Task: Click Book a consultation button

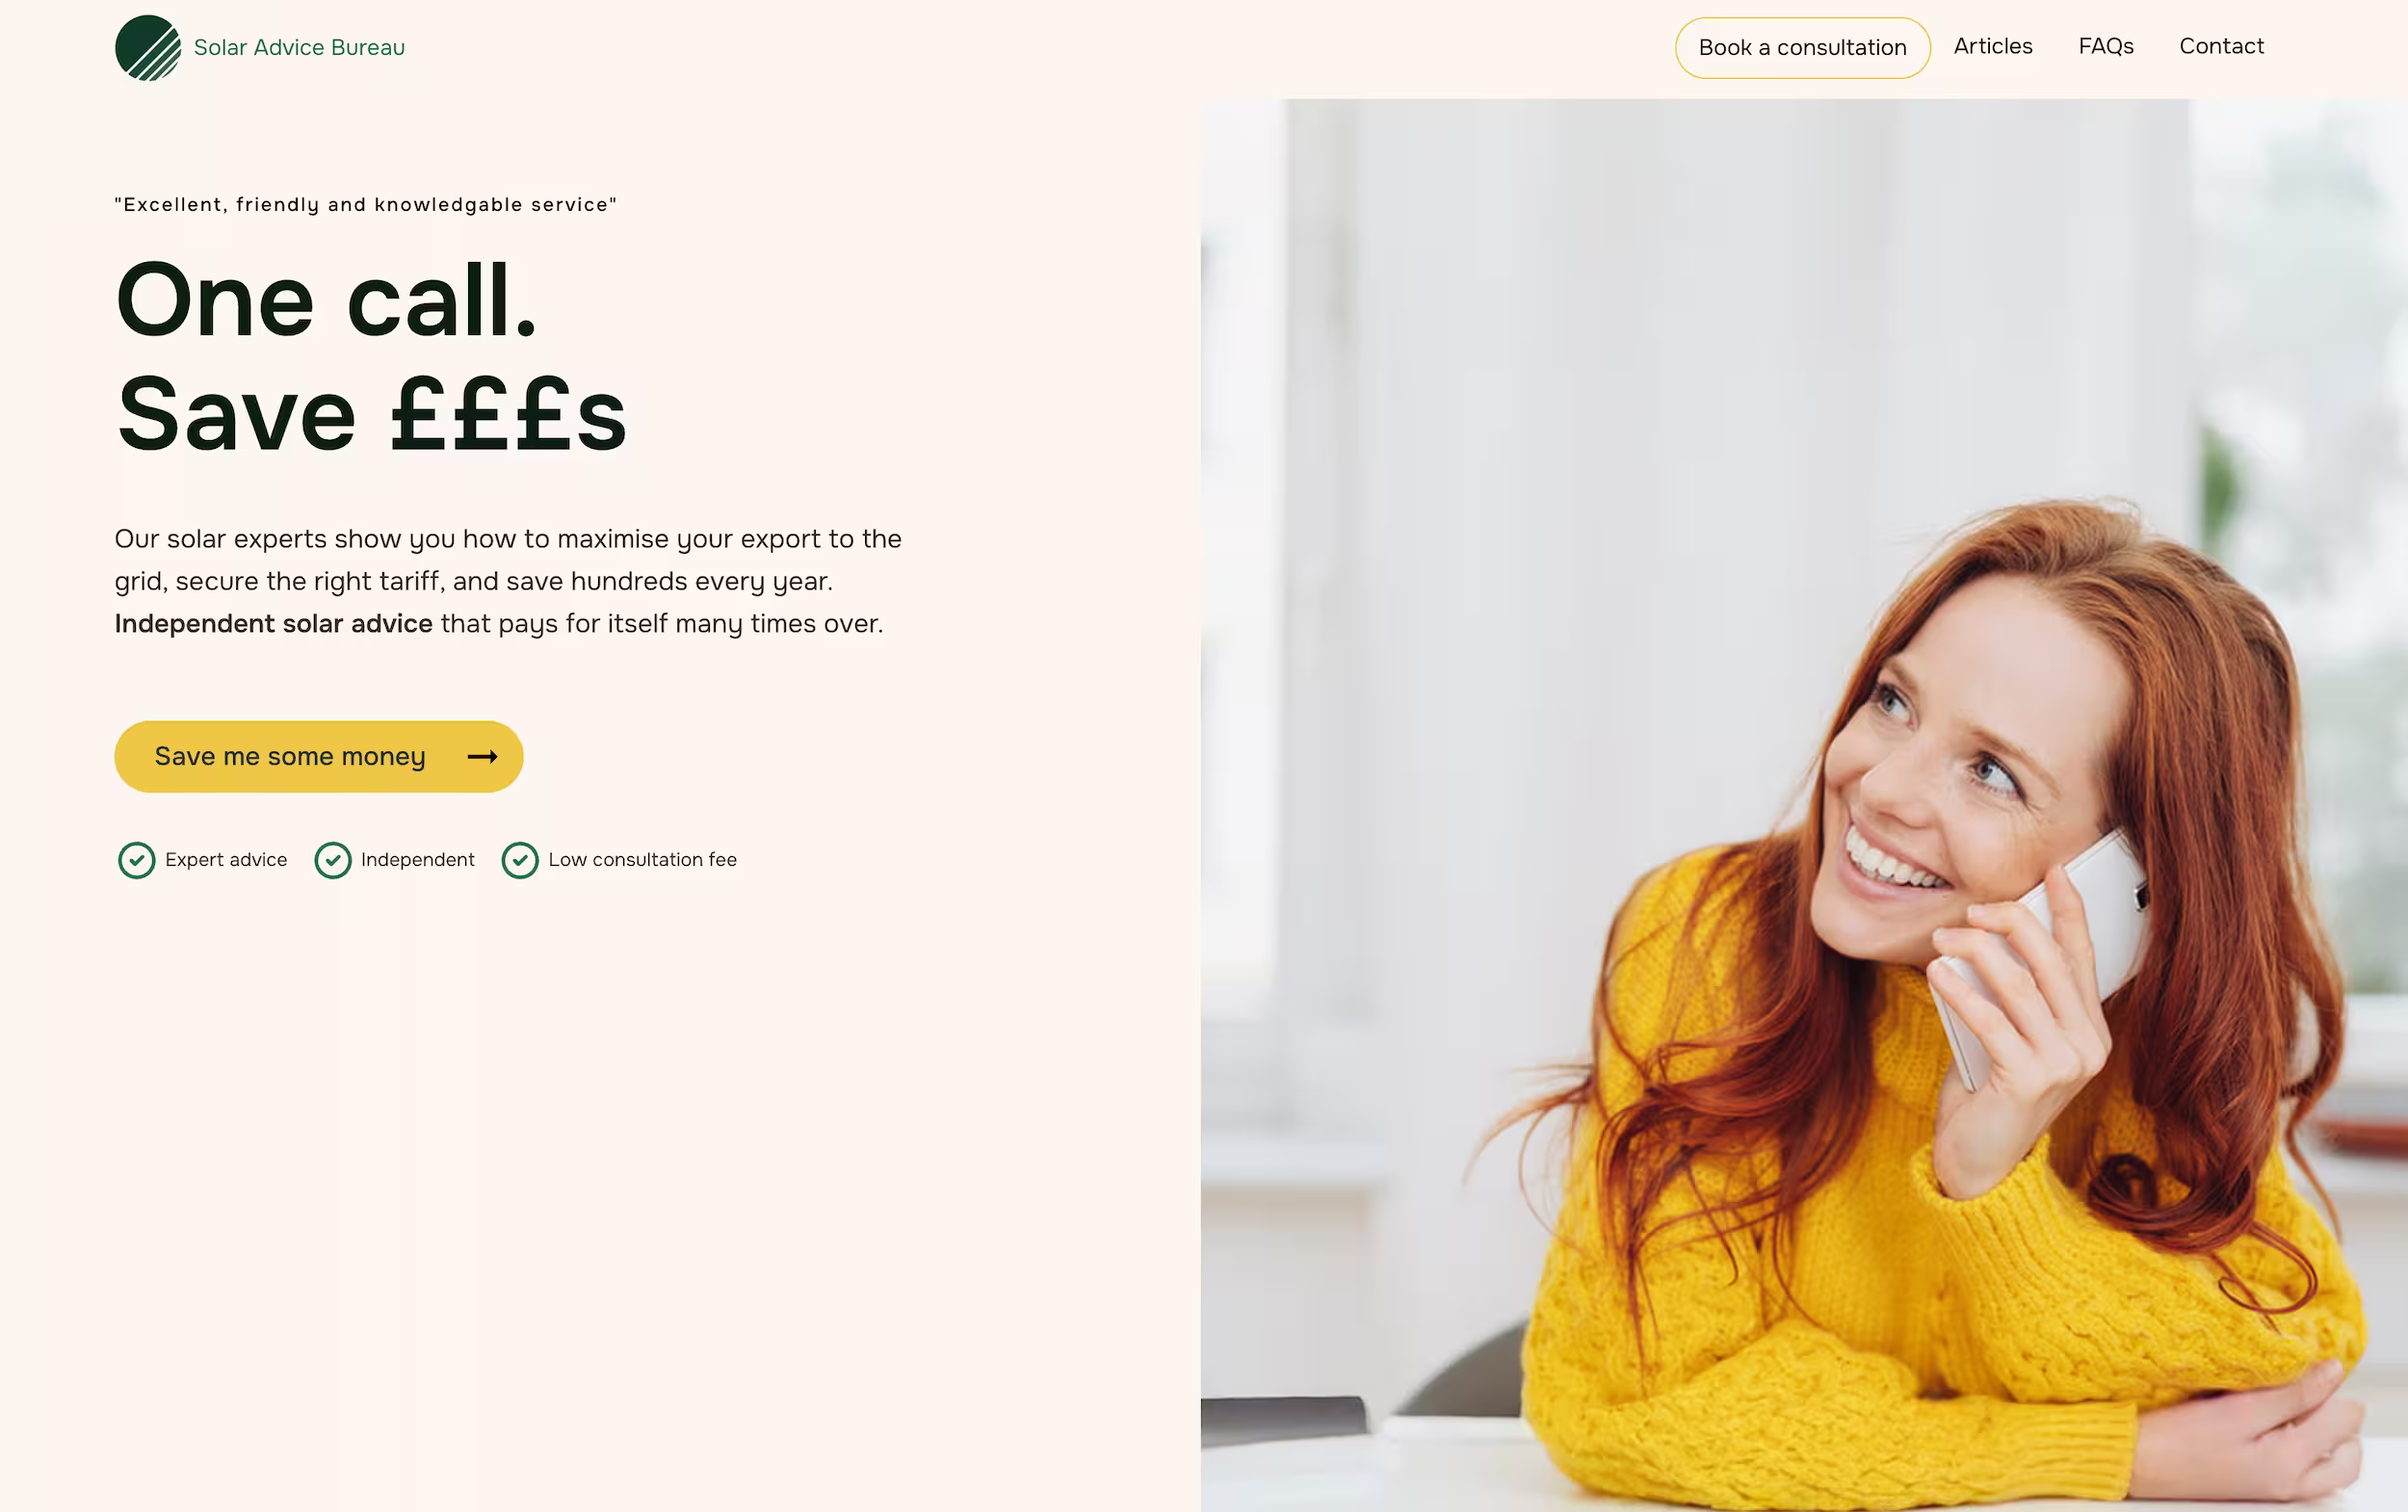Action: click(x=1802, y=47)
